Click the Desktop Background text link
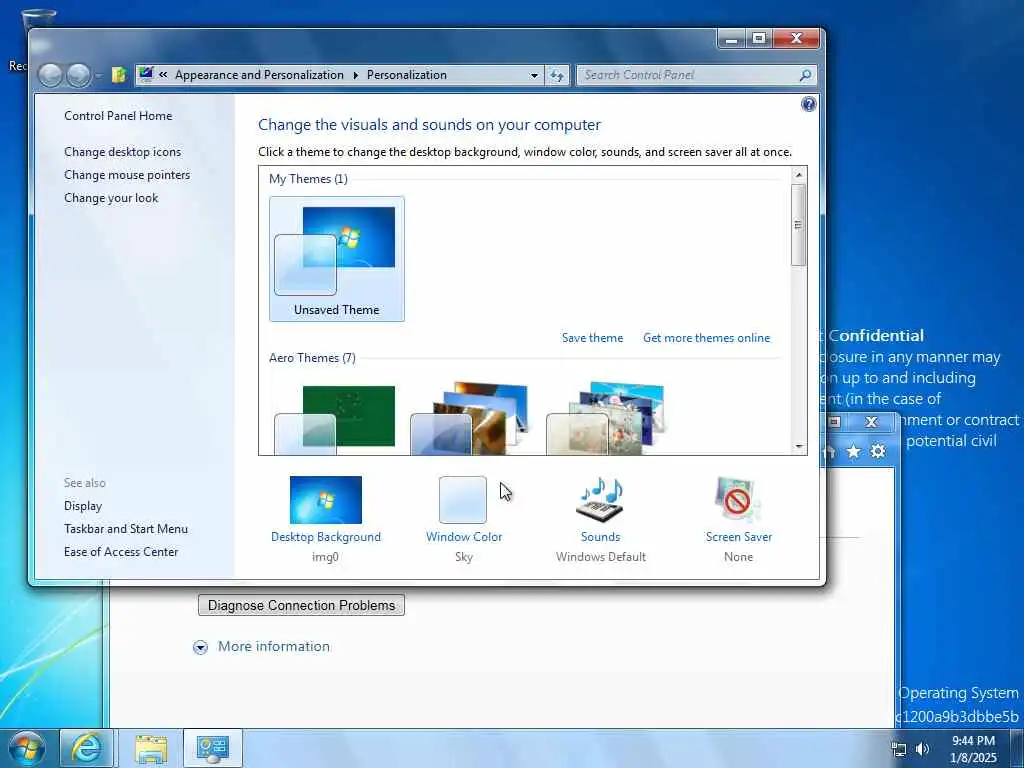 [x=325, y=537]
